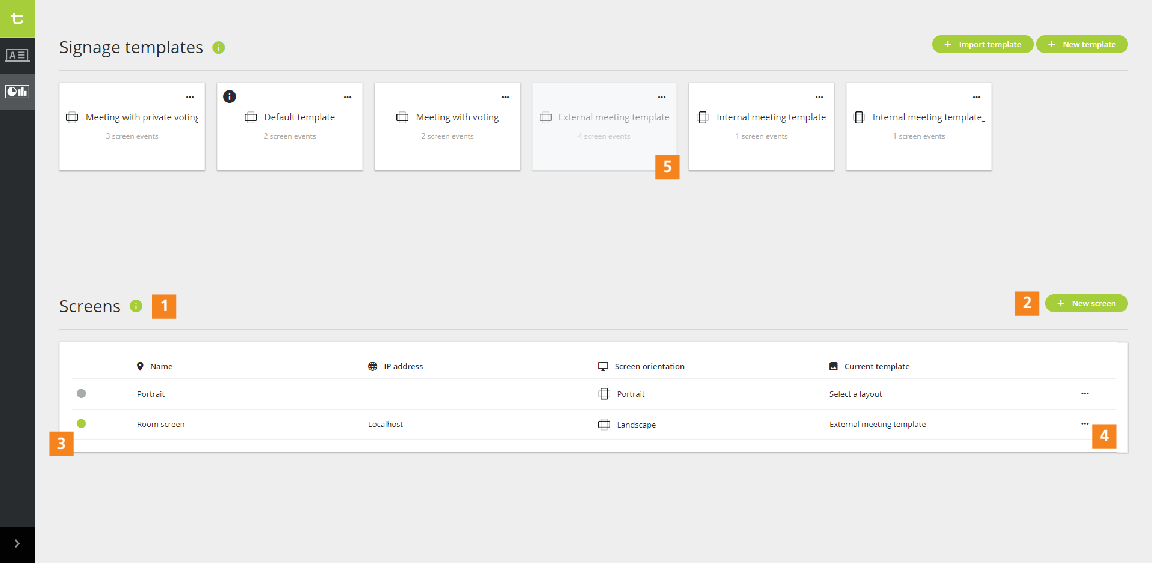The width and height of the screenshot is (1152, 563).
Task: Open the options menu for the Room screen row
Action: [x=1085, y=423]
